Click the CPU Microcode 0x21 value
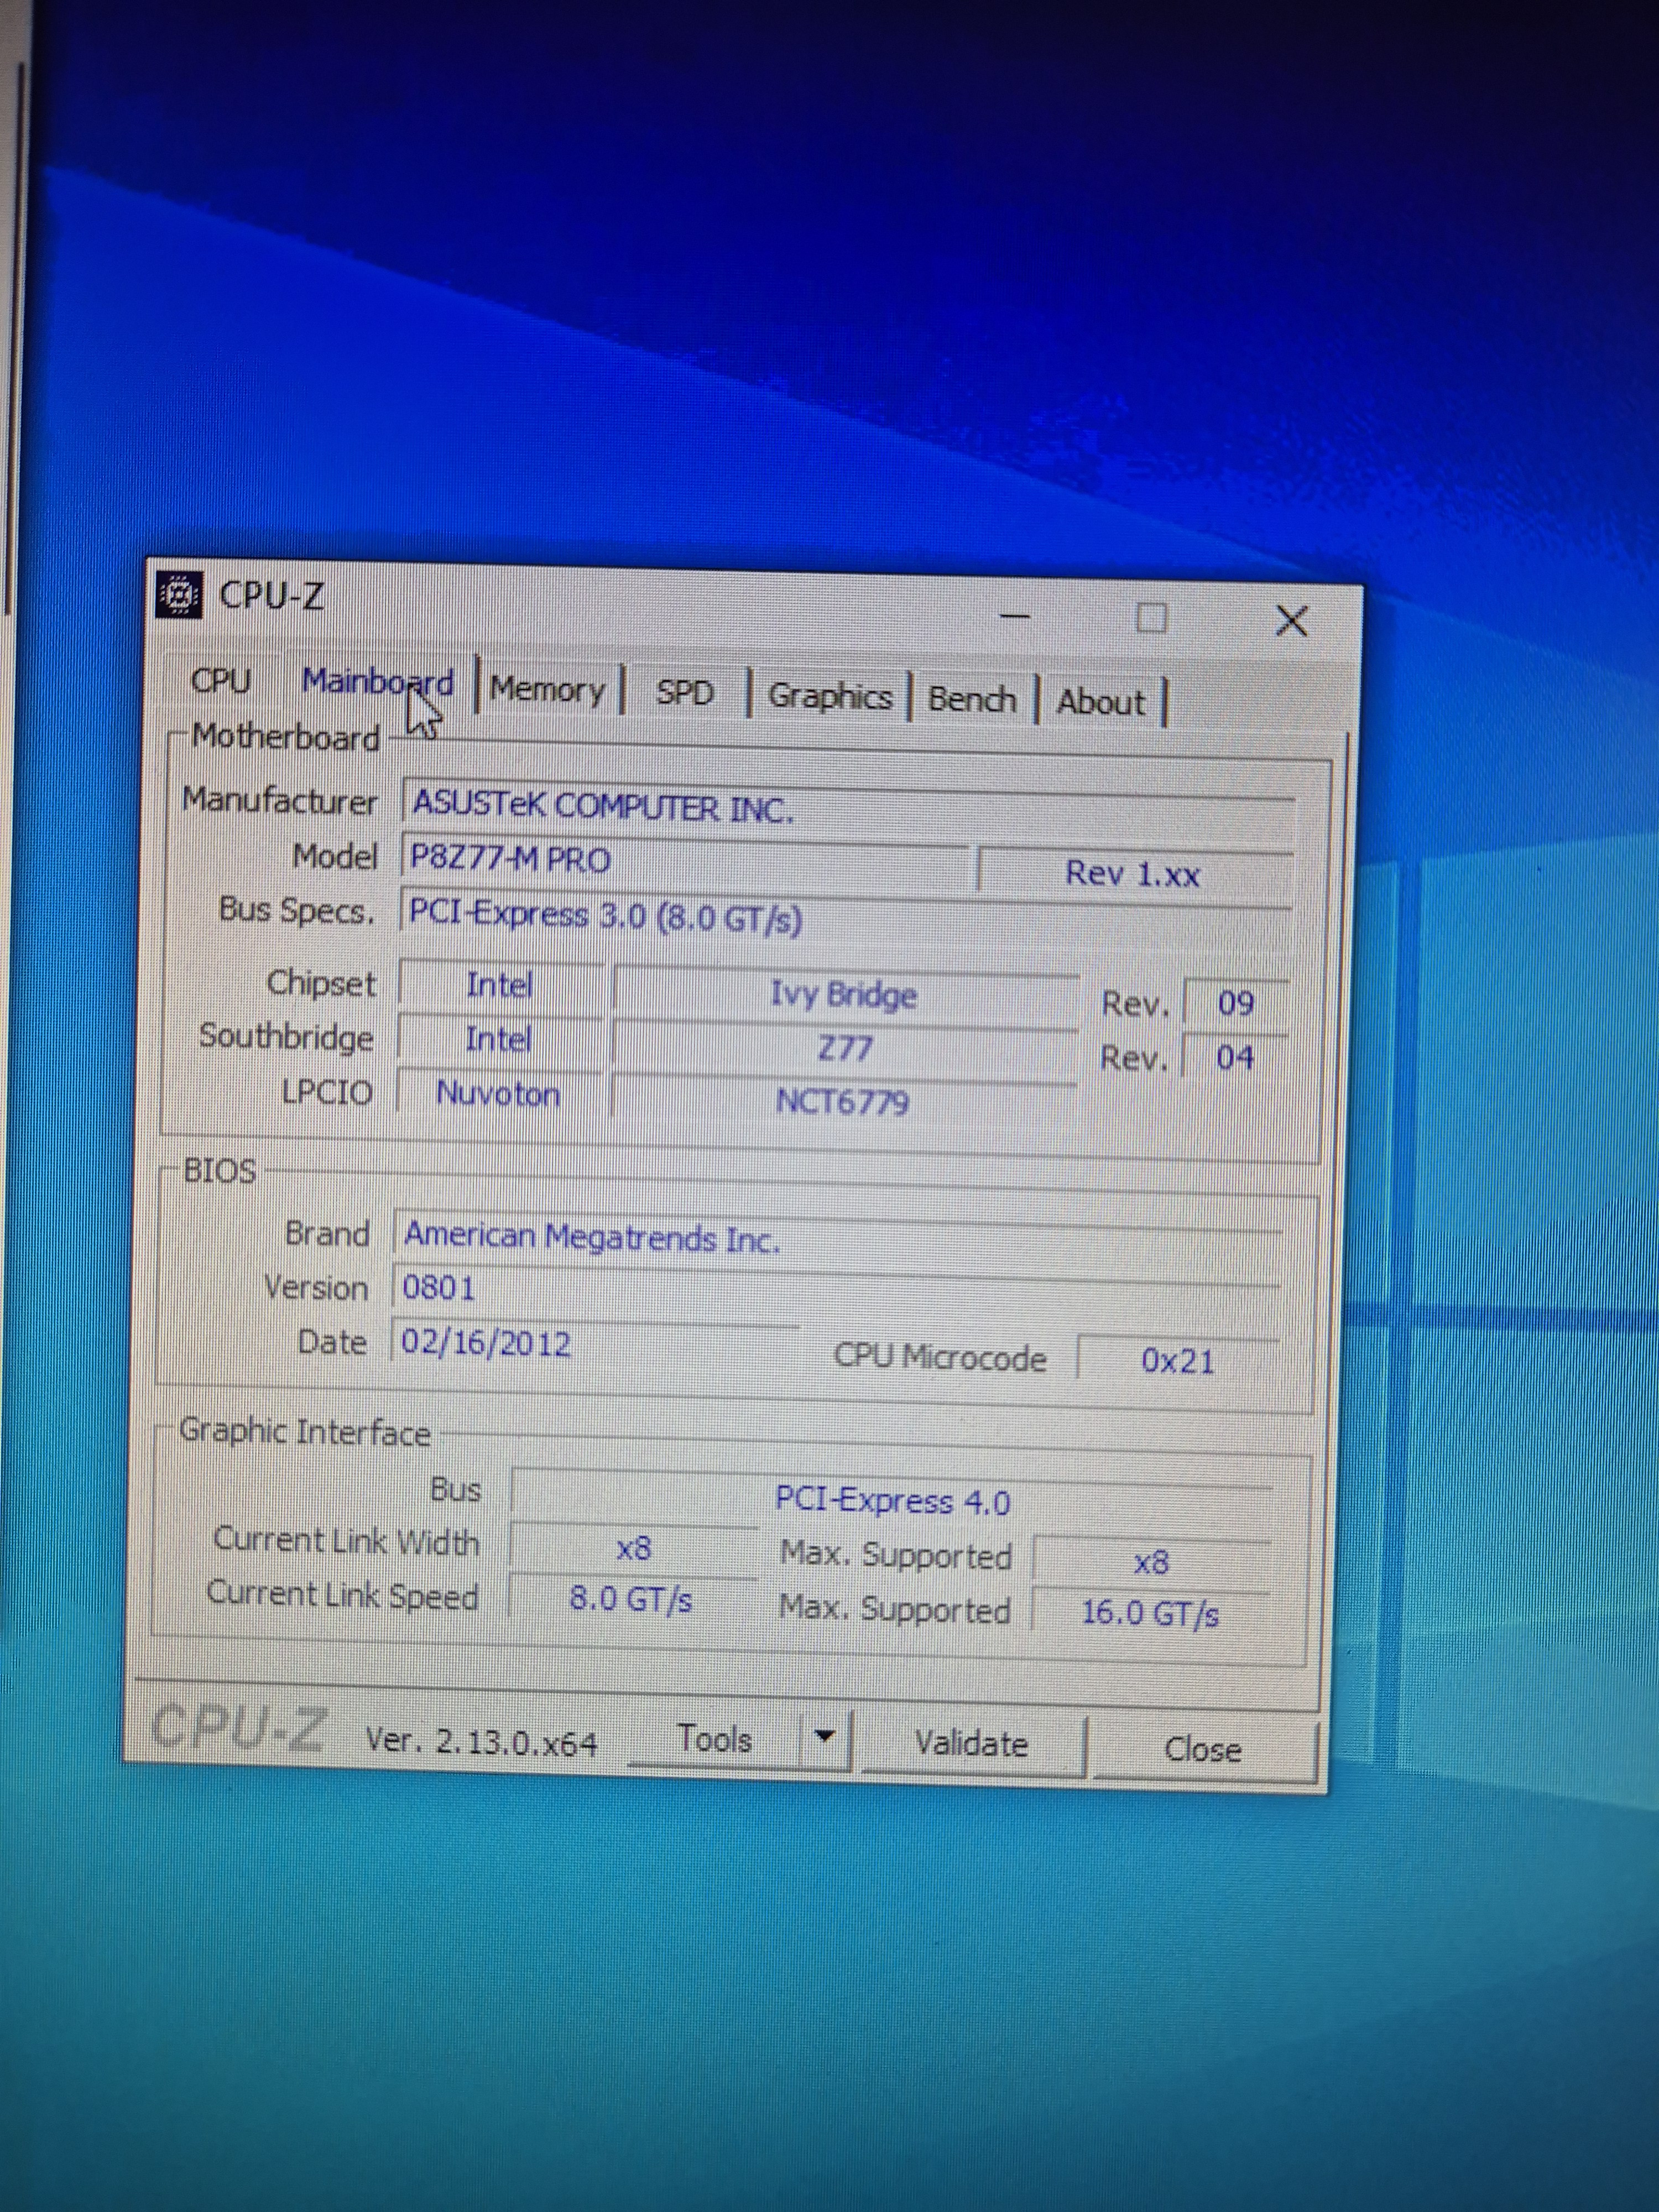1659x2212 pixels. 1178,1361
